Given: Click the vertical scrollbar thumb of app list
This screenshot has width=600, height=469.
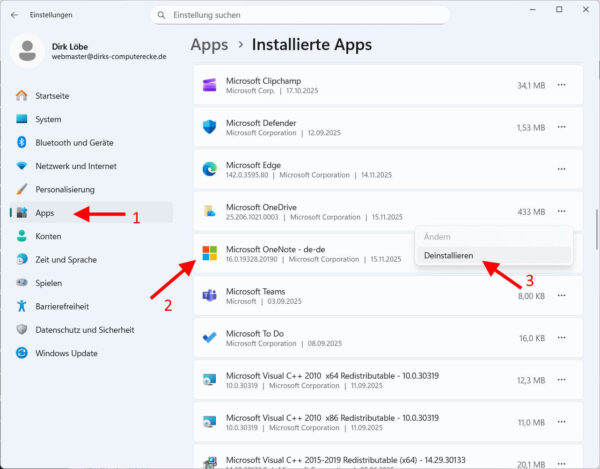Looking at the screenshot, I should pyautogui.click(x=597, y=230).
